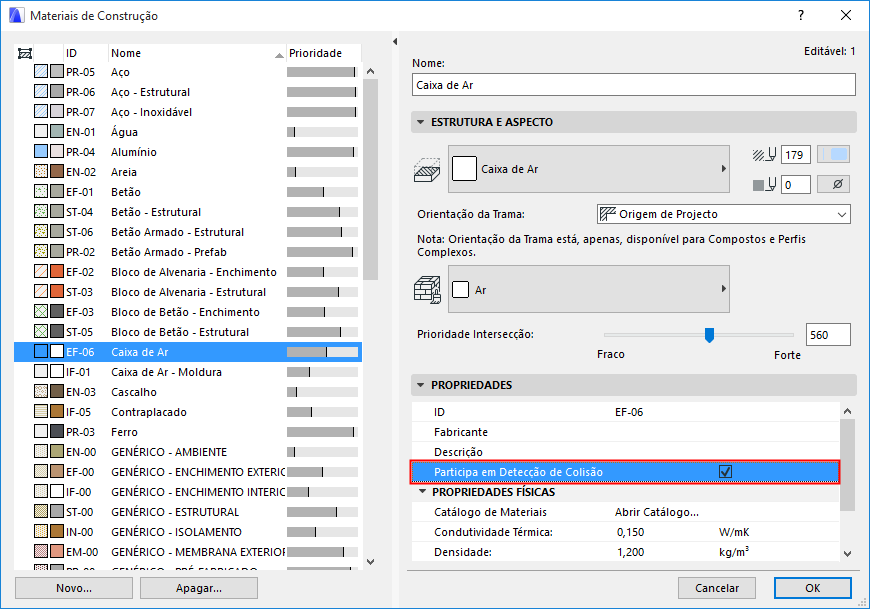Image resolution: width=870 pixels, height=609 pixels.
Task: Click the intersection priority column header icon
Action: [25, 53]
